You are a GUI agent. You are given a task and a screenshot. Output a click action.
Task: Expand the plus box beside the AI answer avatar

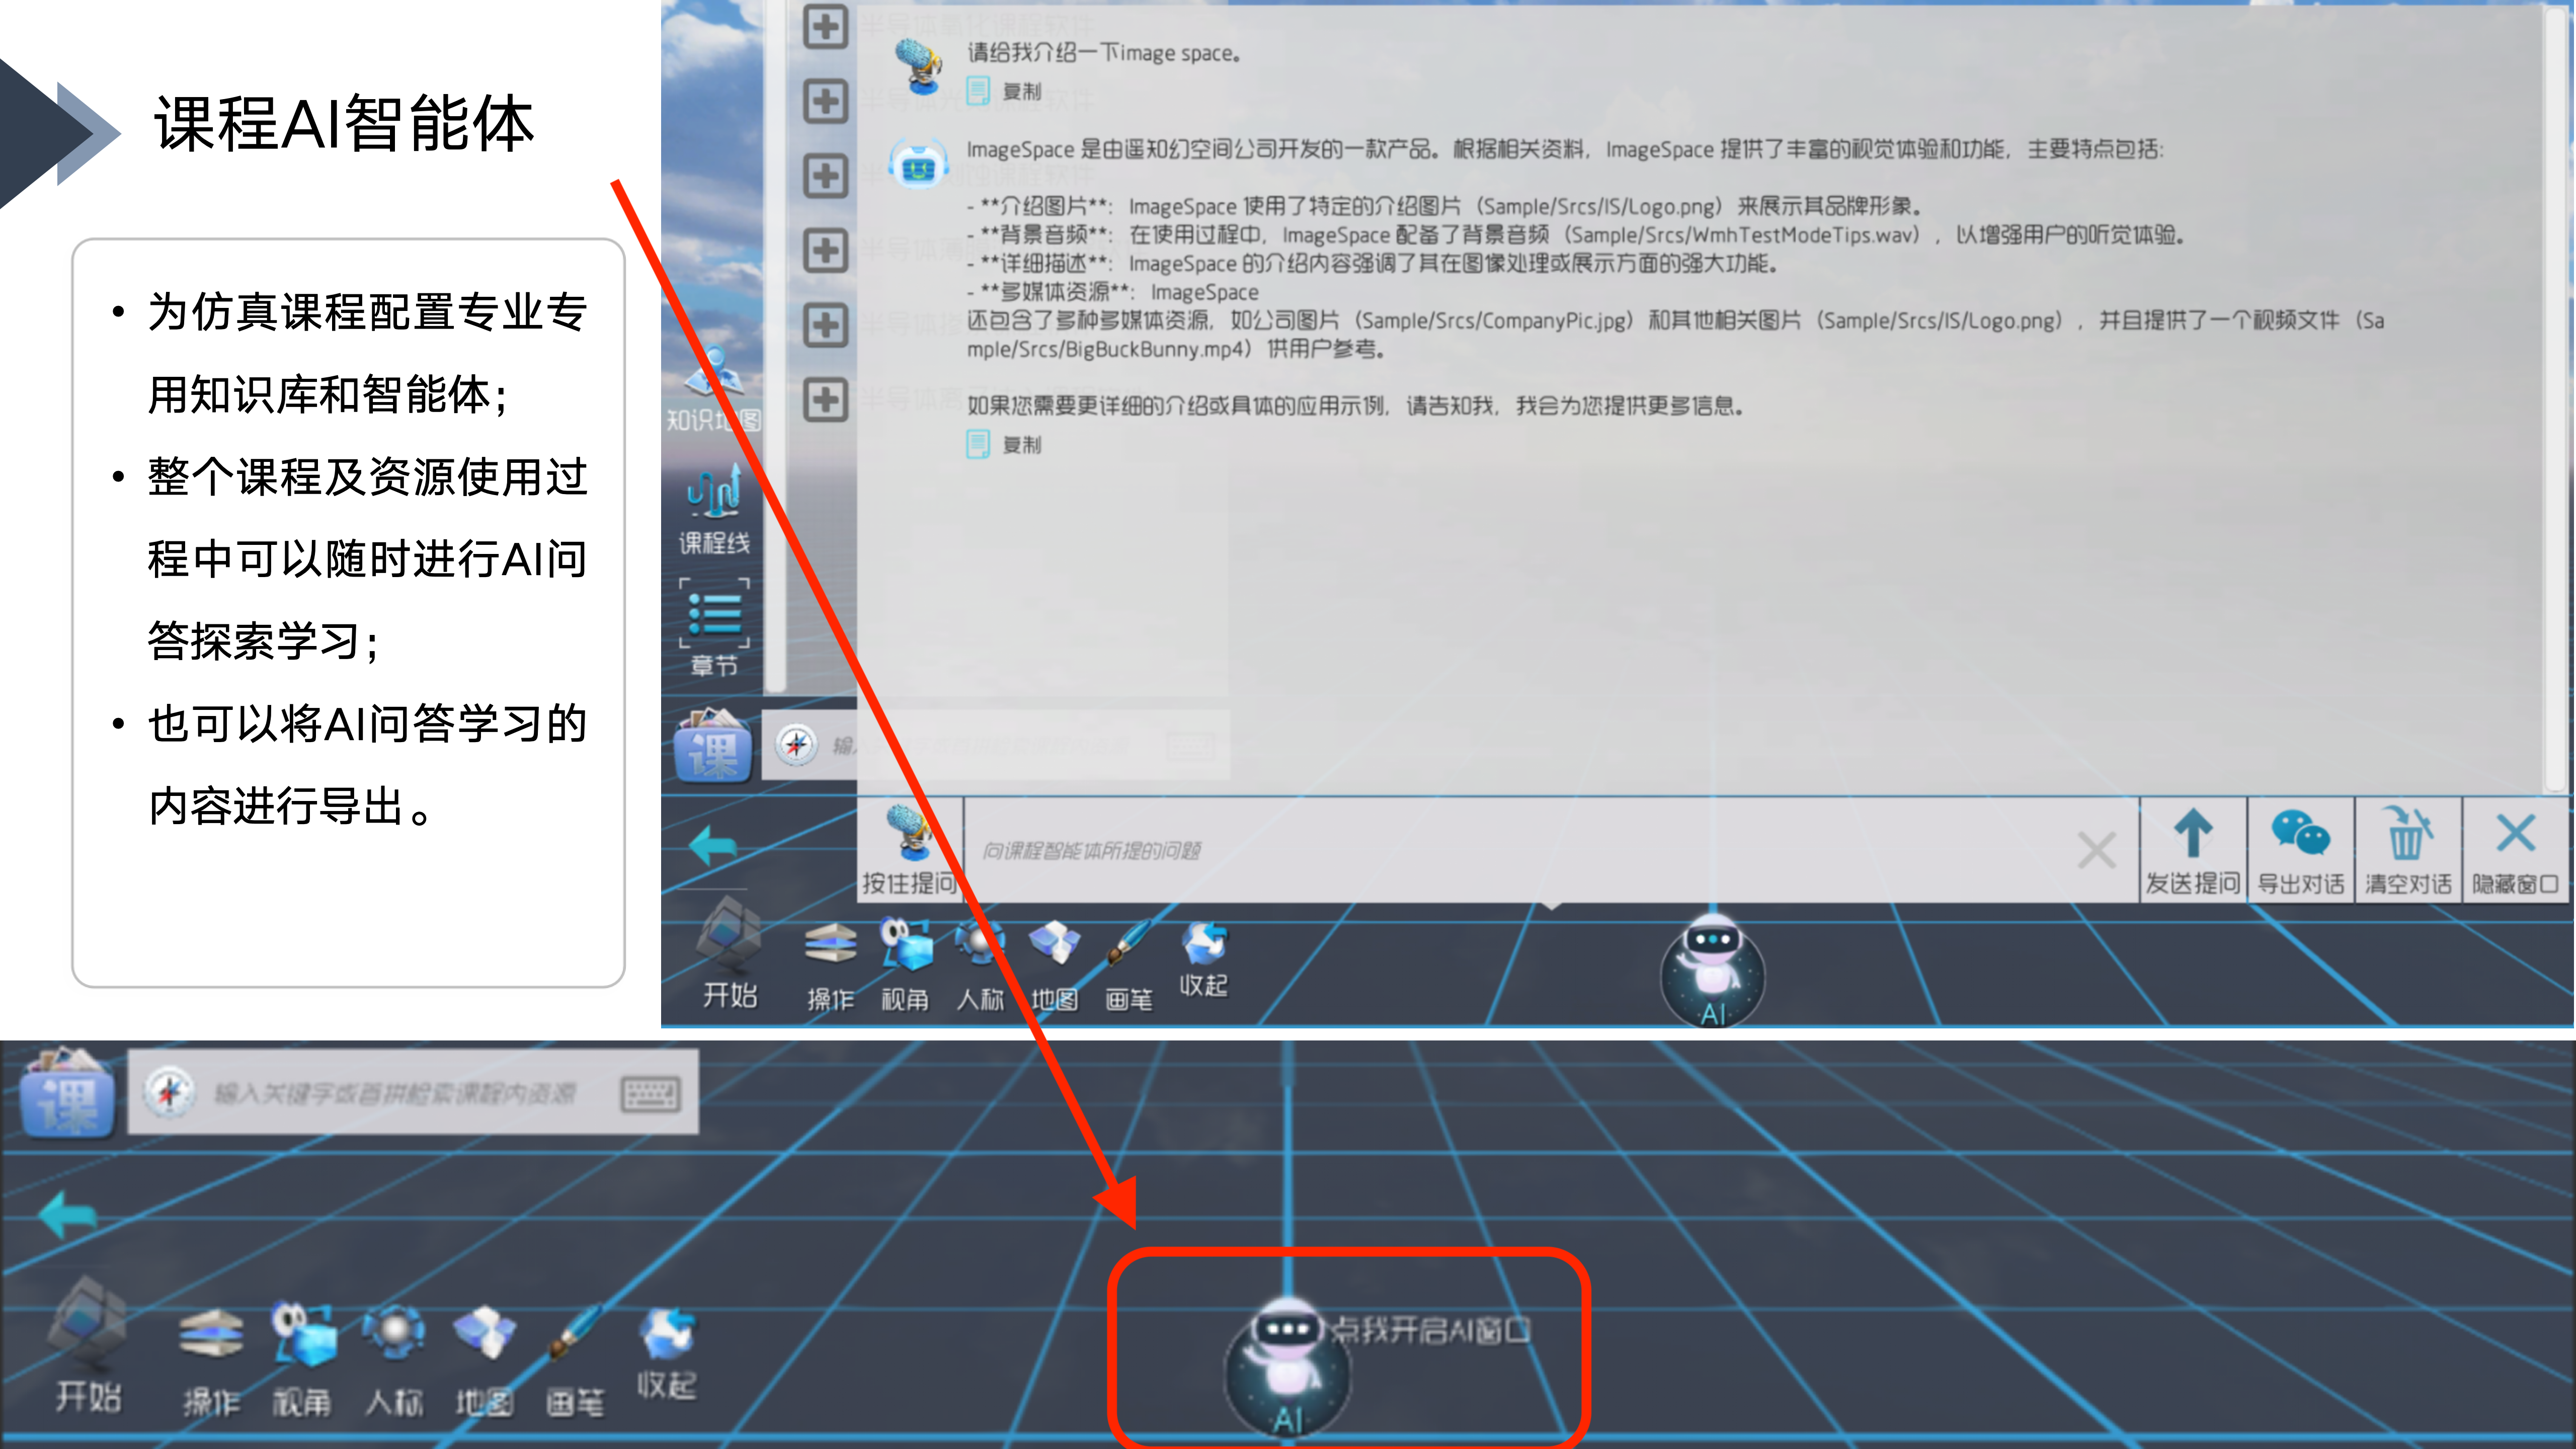click(x=825, y=175)
